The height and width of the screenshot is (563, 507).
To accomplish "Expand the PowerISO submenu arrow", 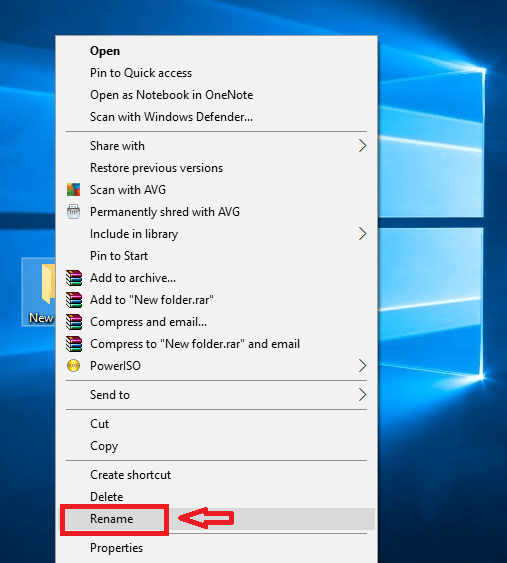I will click(362, 366).
